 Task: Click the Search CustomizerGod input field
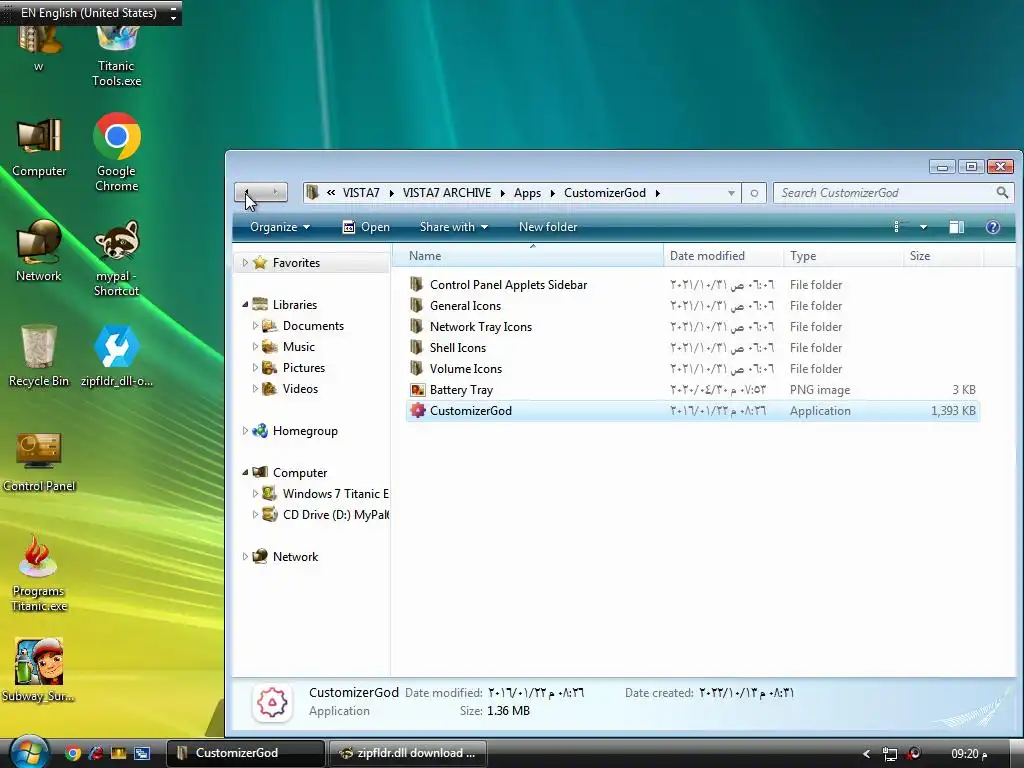point(885,193)
